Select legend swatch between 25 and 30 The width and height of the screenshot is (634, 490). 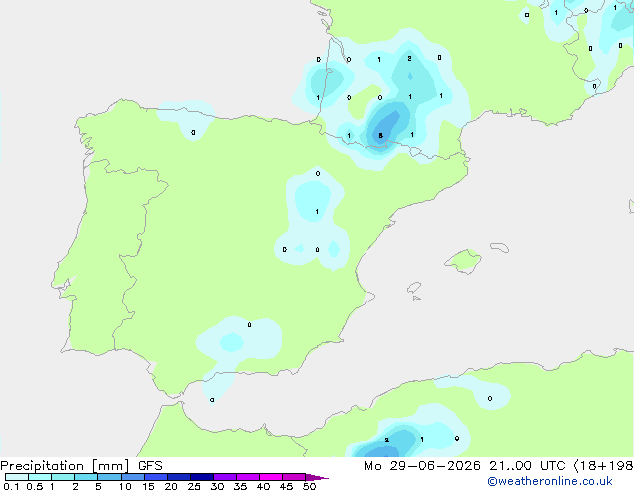202,477
